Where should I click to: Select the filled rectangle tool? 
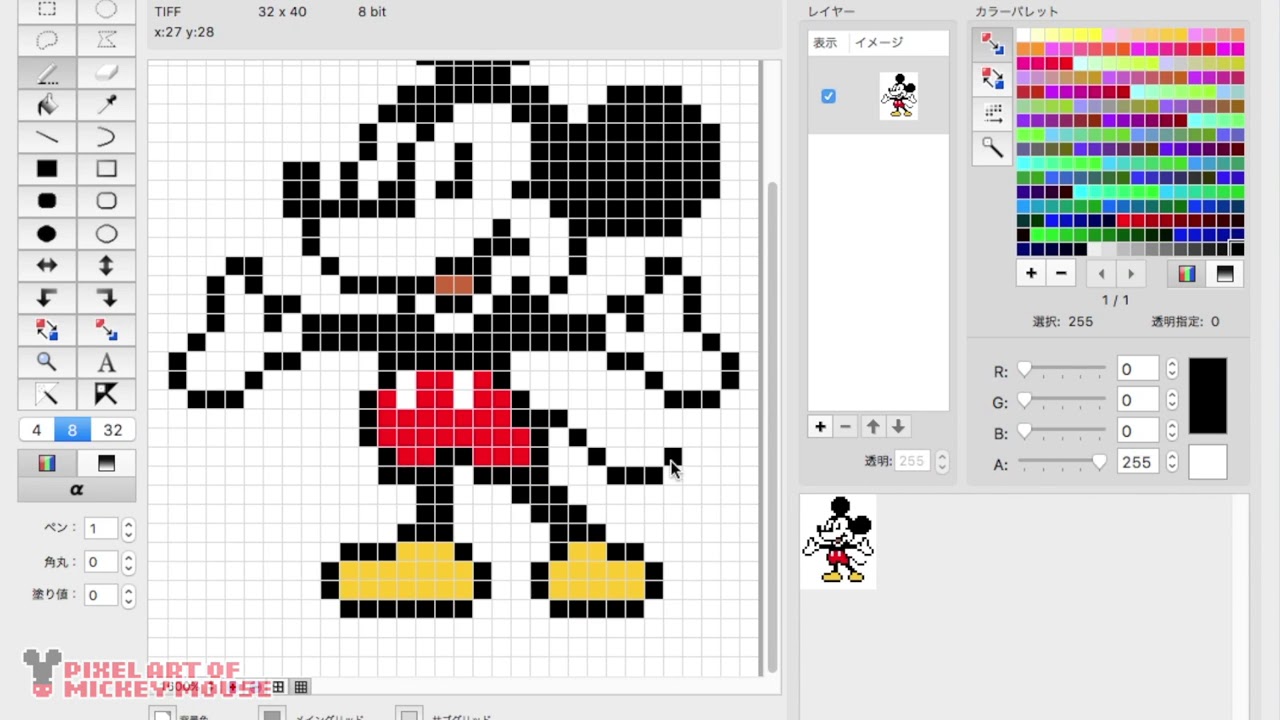click(47, 169)
